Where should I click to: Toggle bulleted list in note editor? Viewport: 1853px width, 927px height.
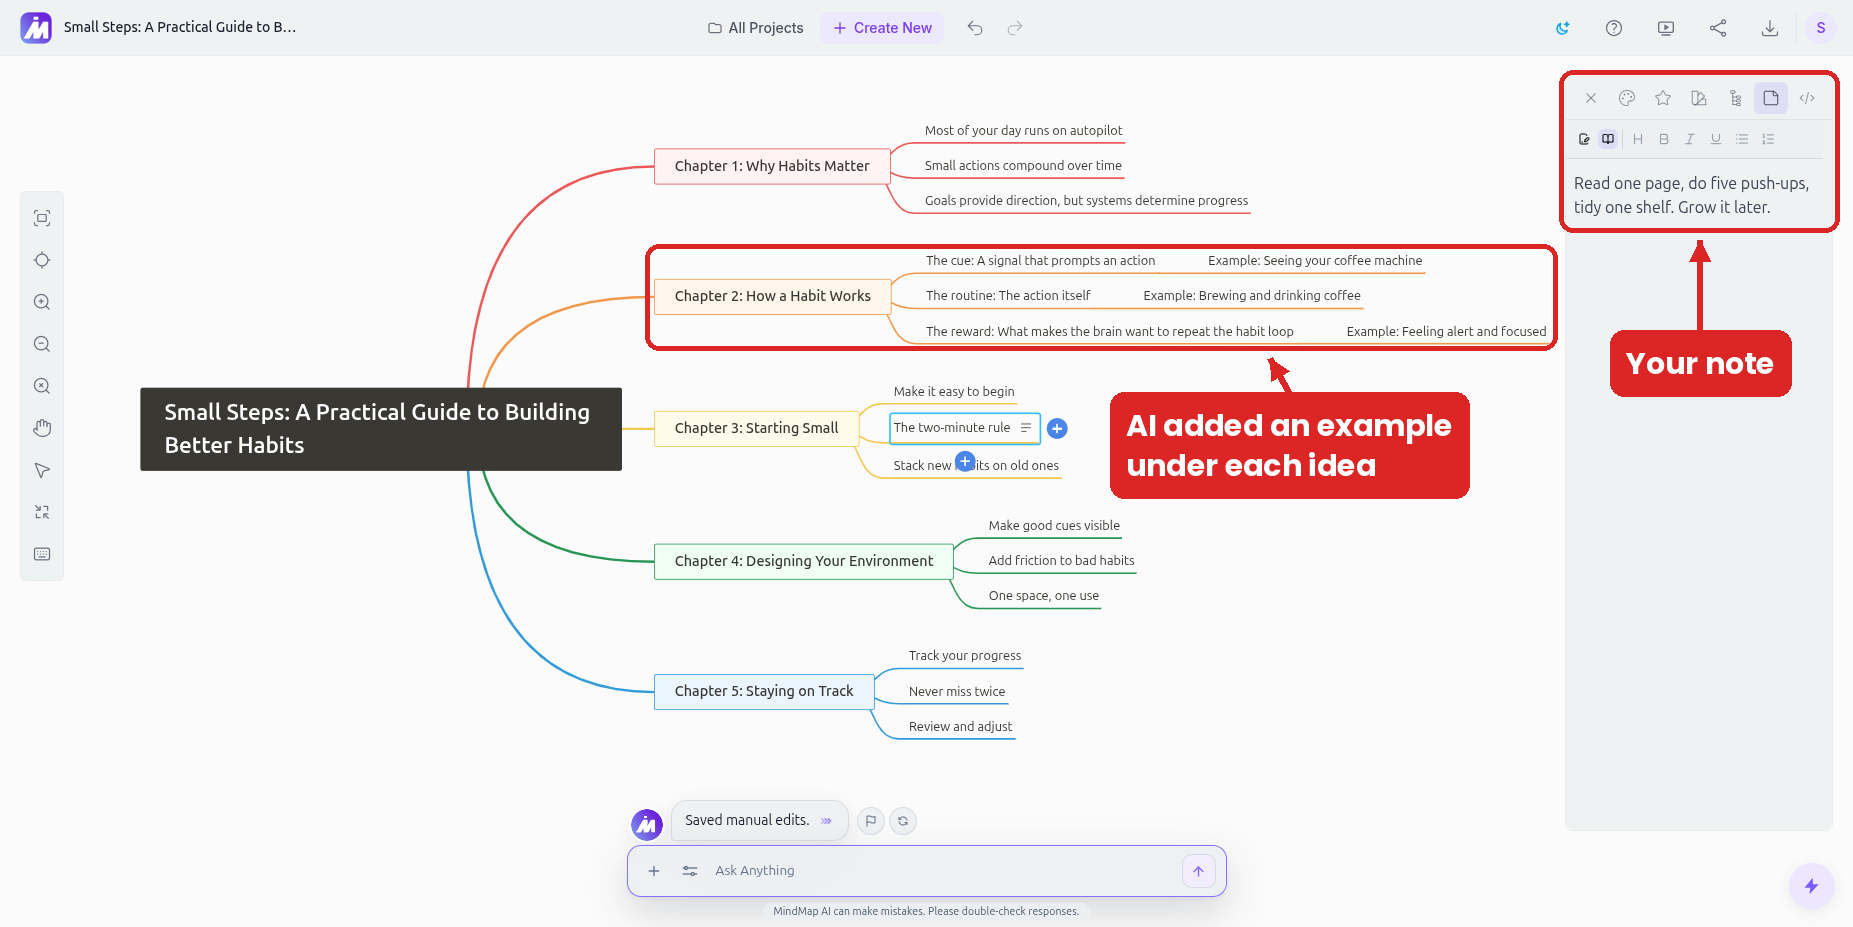(1742, 139)
